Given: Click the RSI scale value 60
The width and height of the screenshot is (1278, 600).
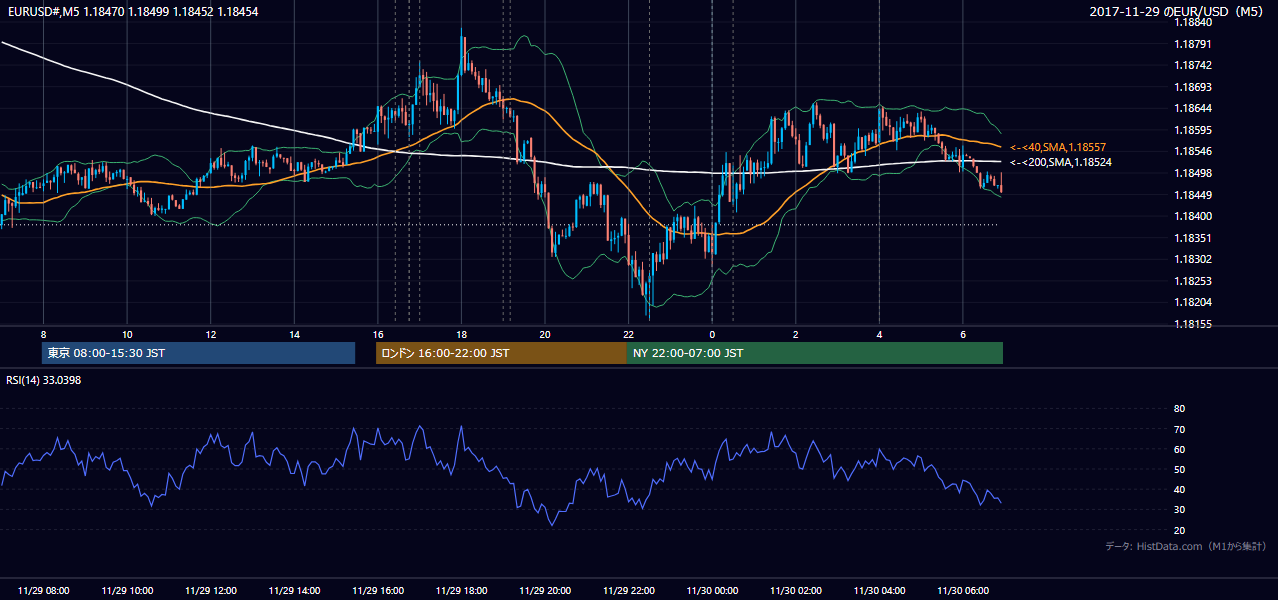Looking at the screenshot, I should [1179, 449].
